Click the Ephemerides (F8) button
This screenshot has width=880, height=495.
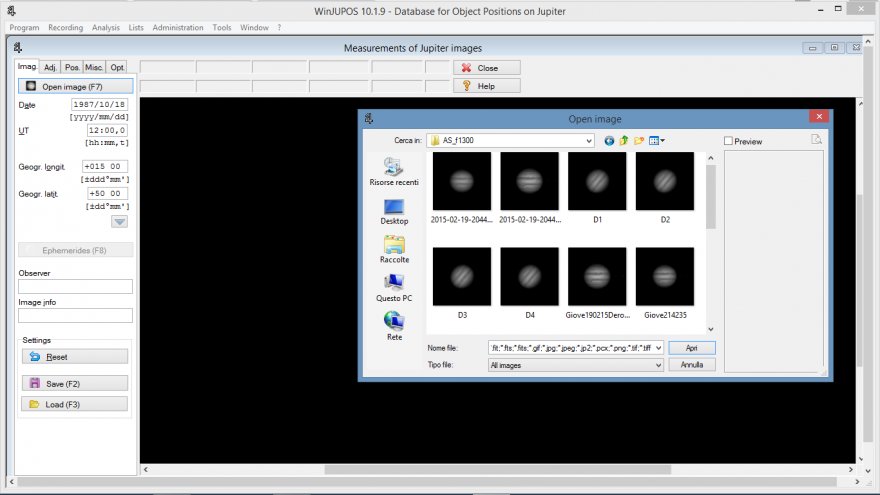pos(76,250)
